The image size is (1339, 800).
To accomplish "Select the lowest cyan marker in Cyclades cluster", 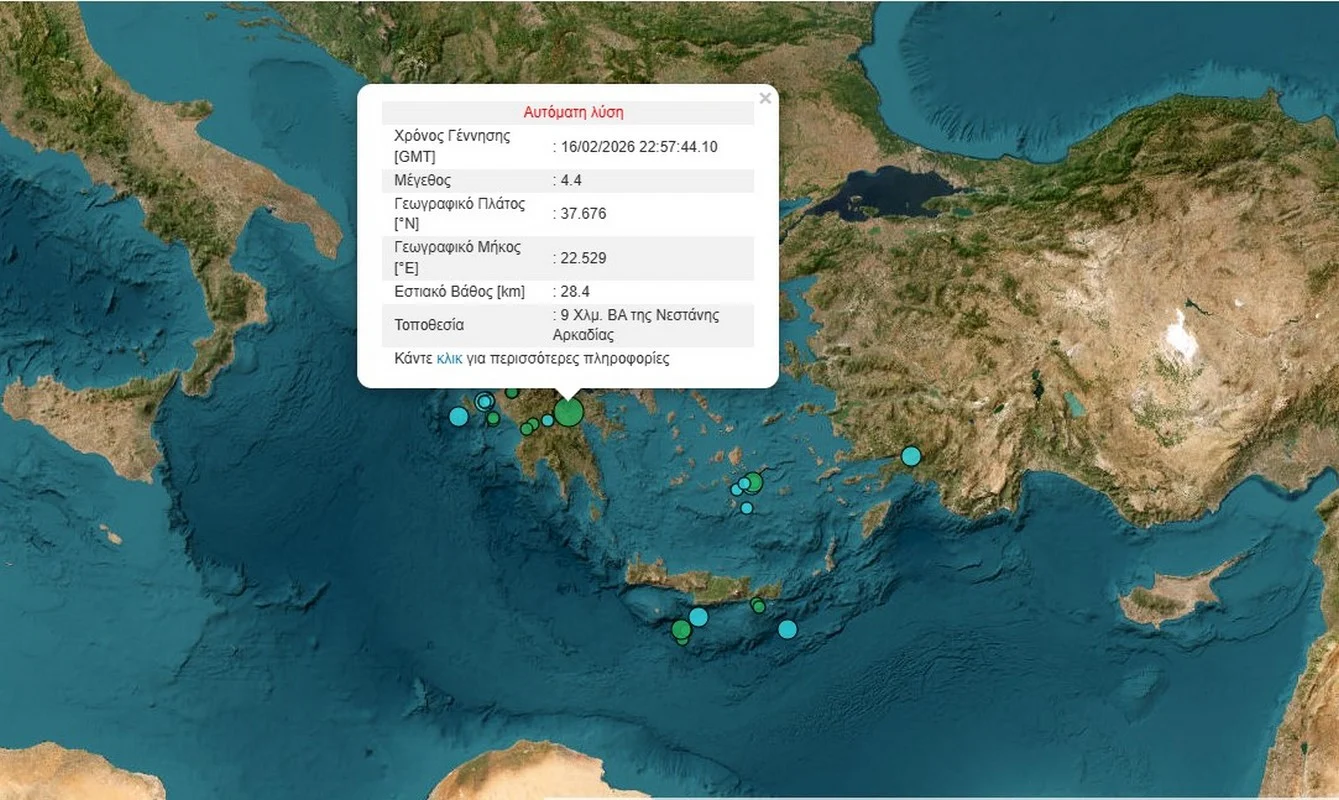I will [x=746, y=508].
